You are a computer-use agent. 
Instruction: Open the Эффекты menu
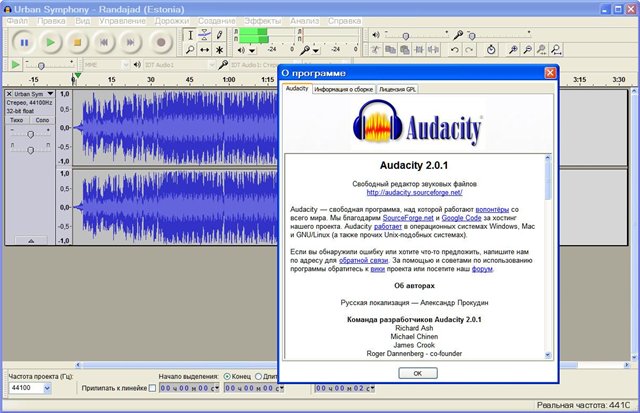[x=263, y=20]
